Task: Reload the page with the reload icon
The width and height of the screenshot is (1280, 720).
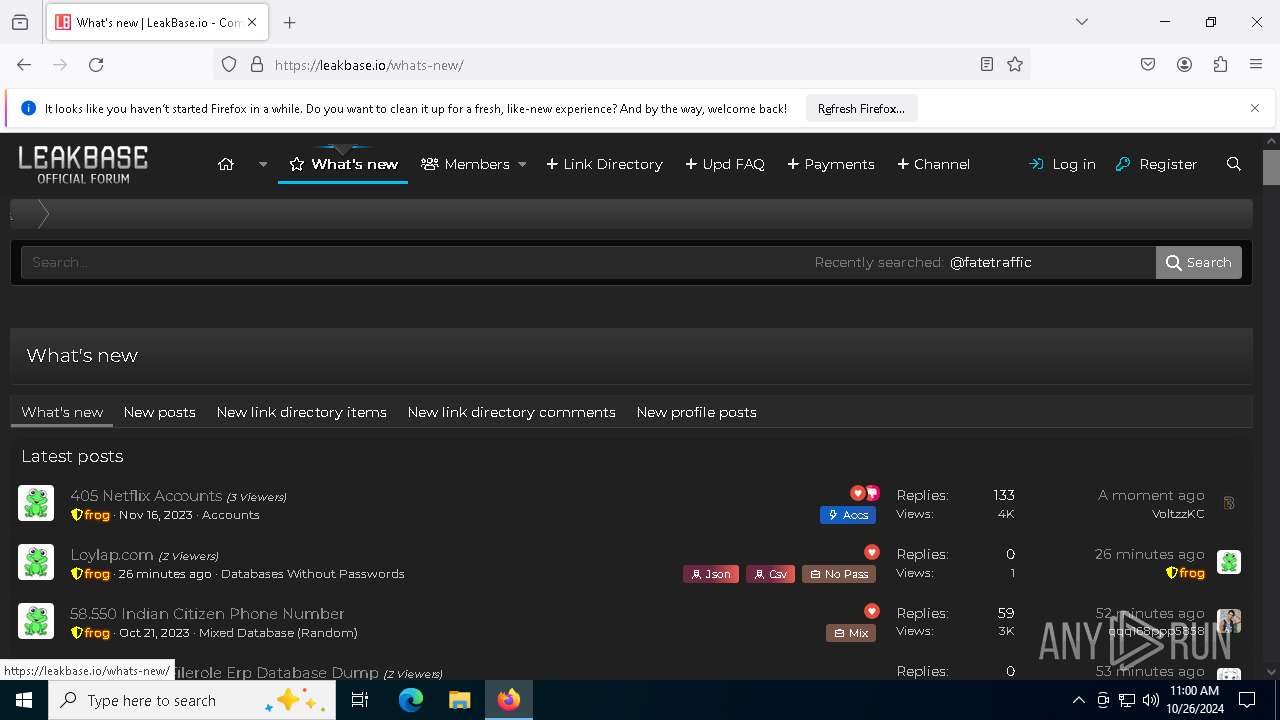Action: pos(96,65)
